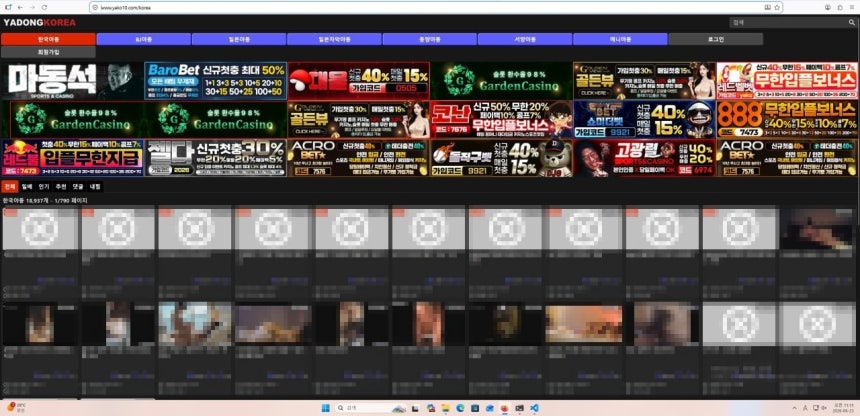
Task: Bookmark this page with the star icon
Action: pyautogui.click(x=777, y=8)
